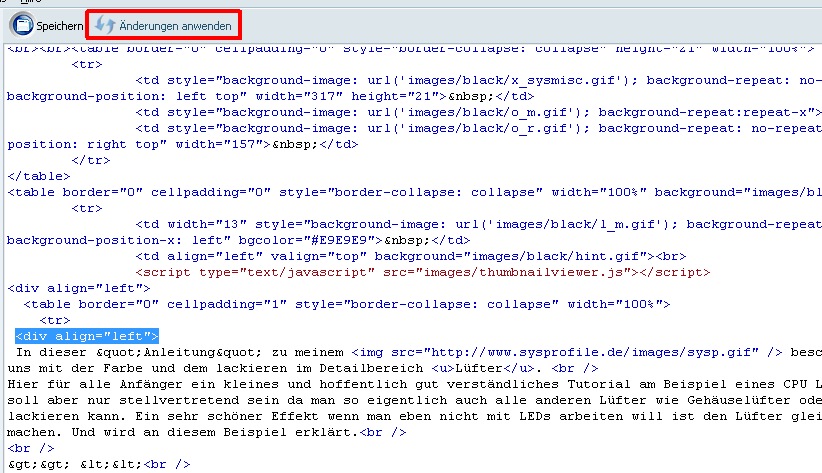The image size is (822, 473).
Task: Click the line 'machen. Und wird an diesem Beispiel'
Action: (207, 433)
